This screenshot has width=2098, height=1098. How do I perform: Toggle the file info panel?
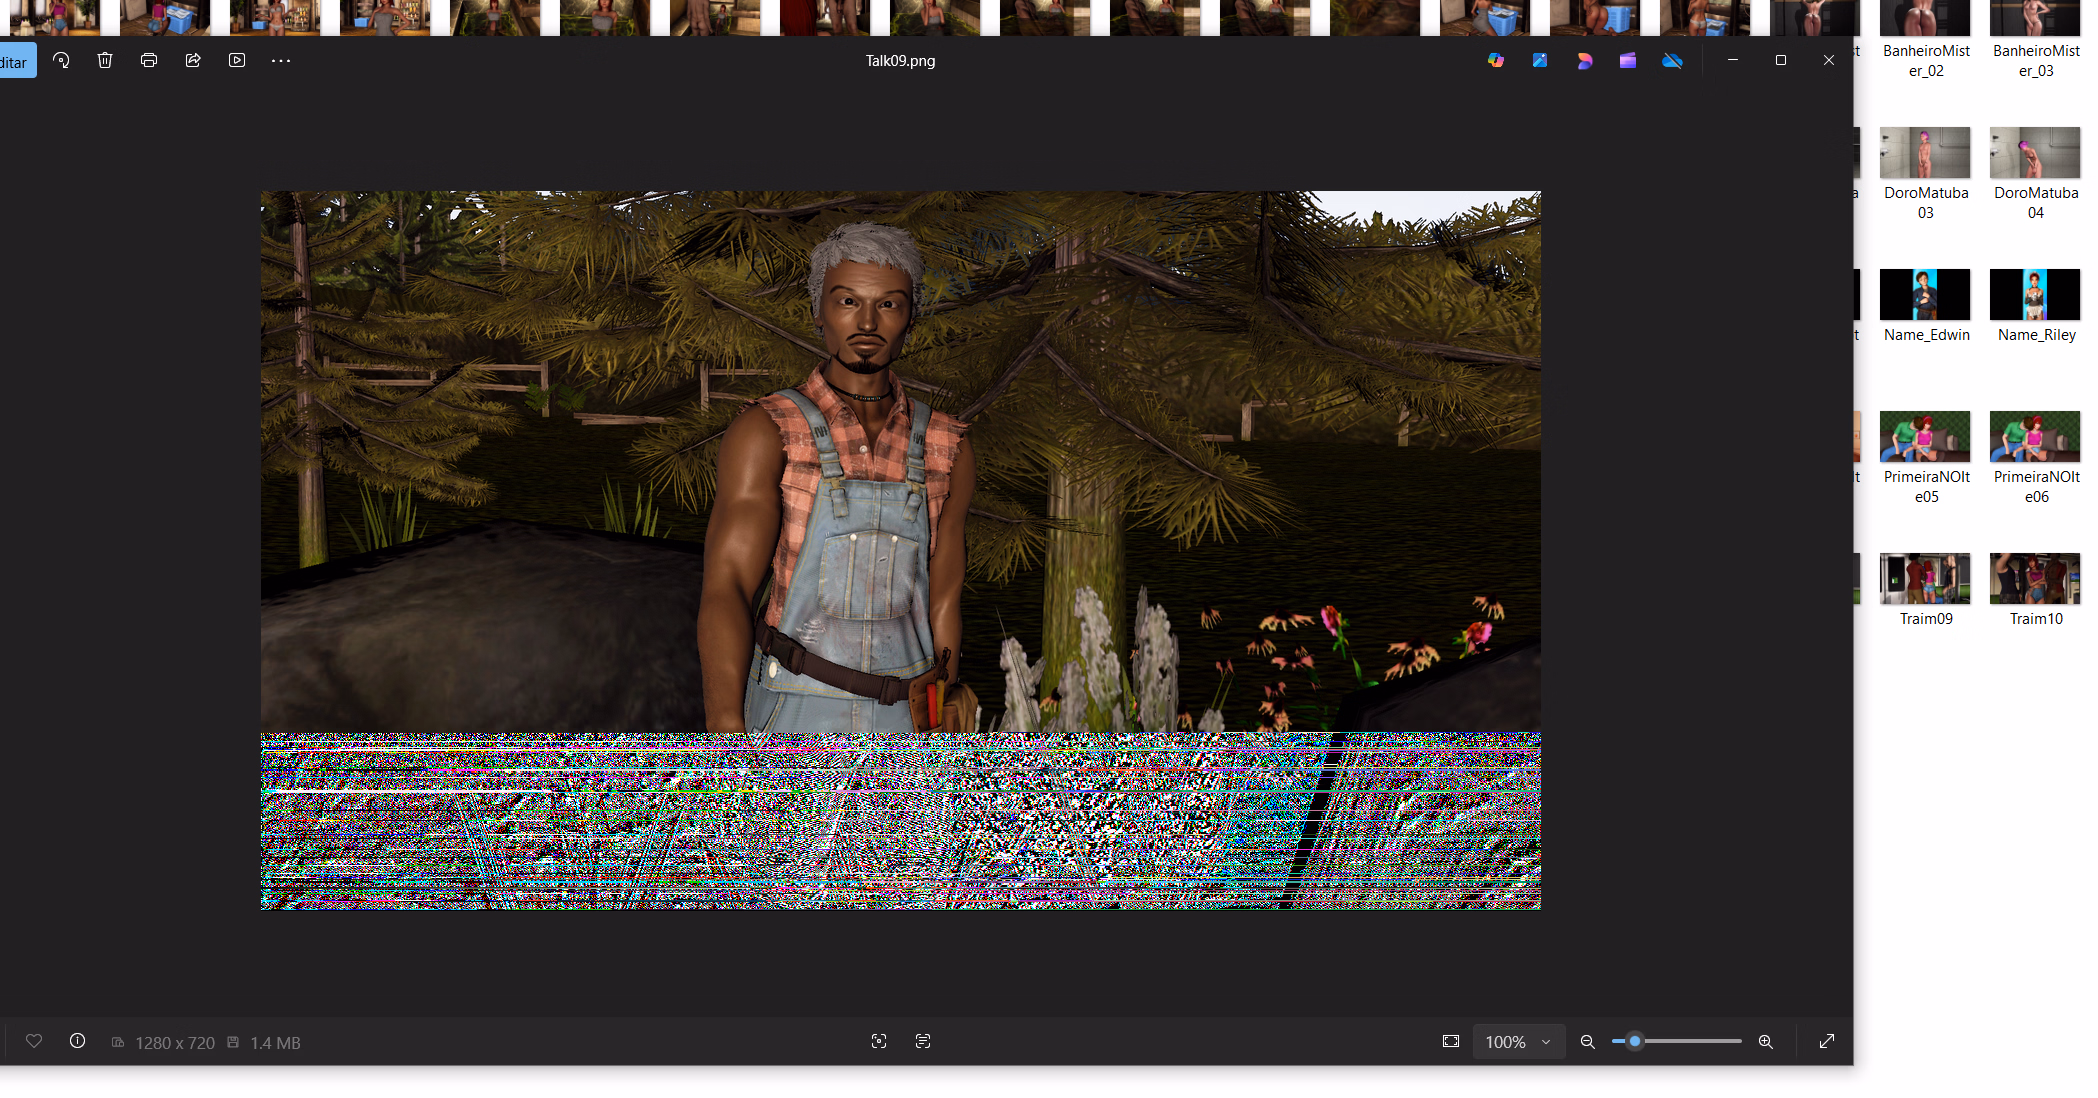(x=77, y=1041)
